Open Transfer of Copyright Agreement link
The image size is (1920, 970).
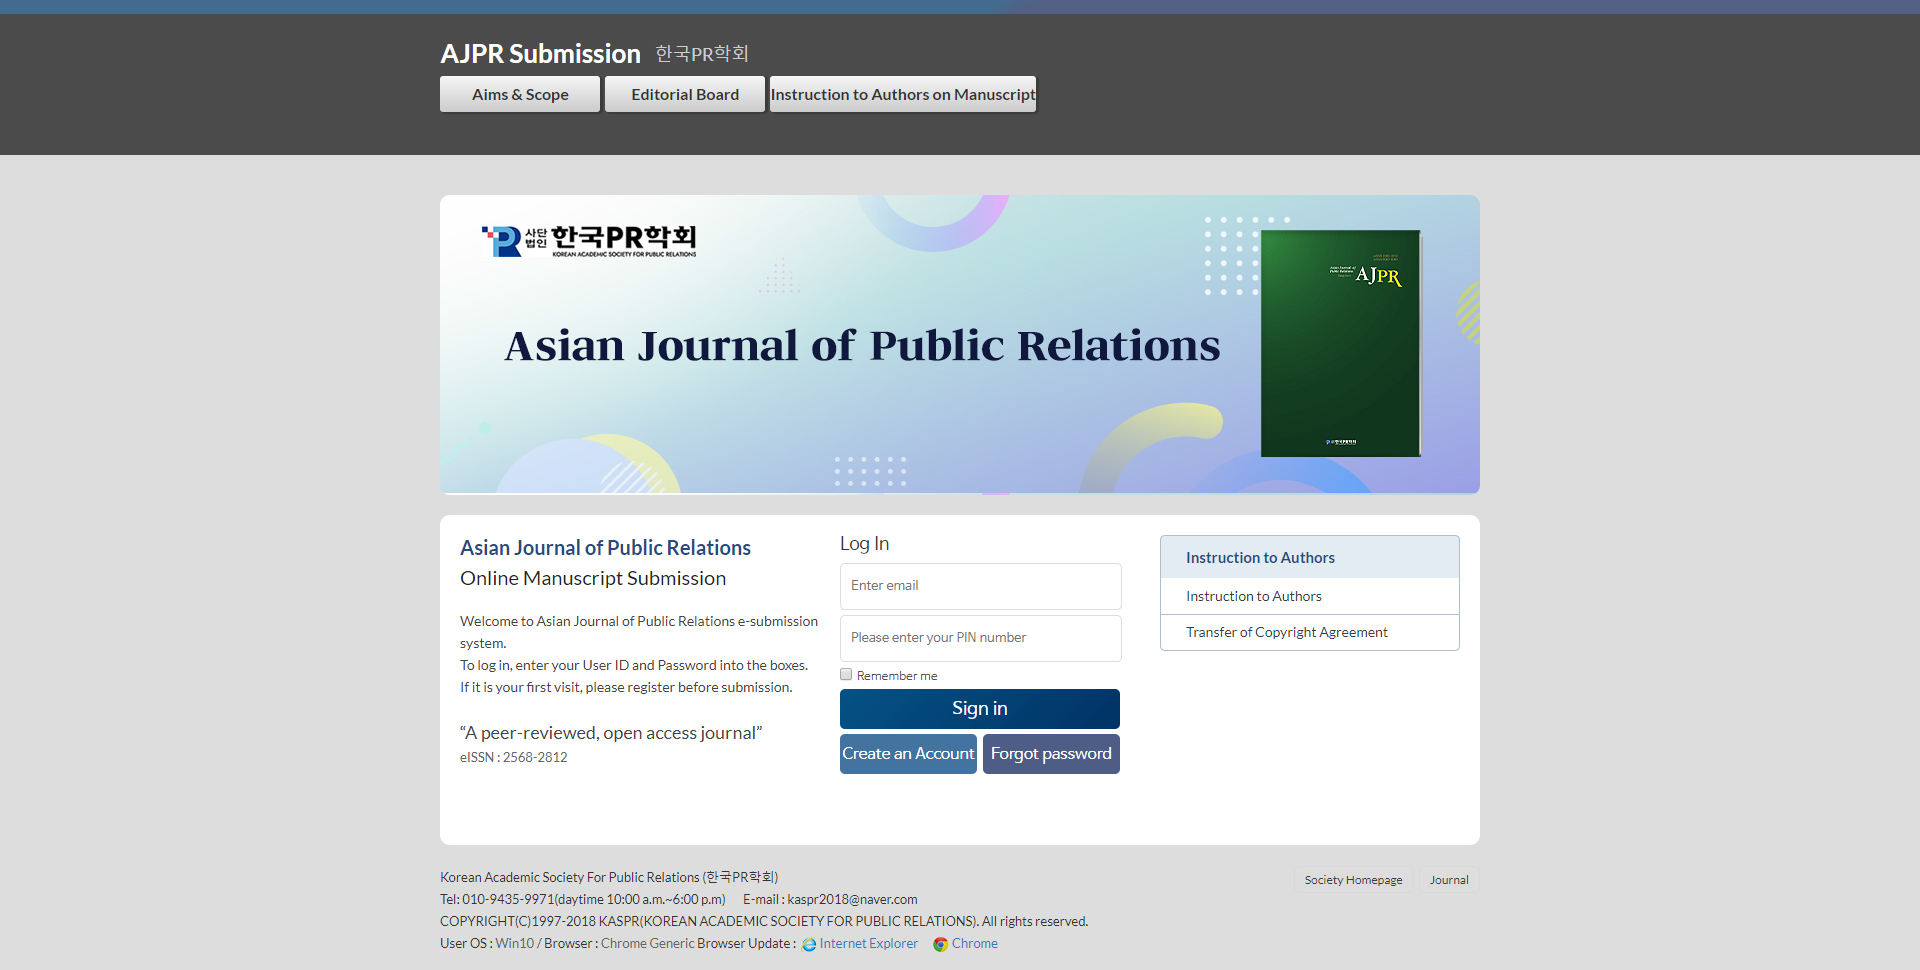pyautogui.click(x=1309, y=632)
